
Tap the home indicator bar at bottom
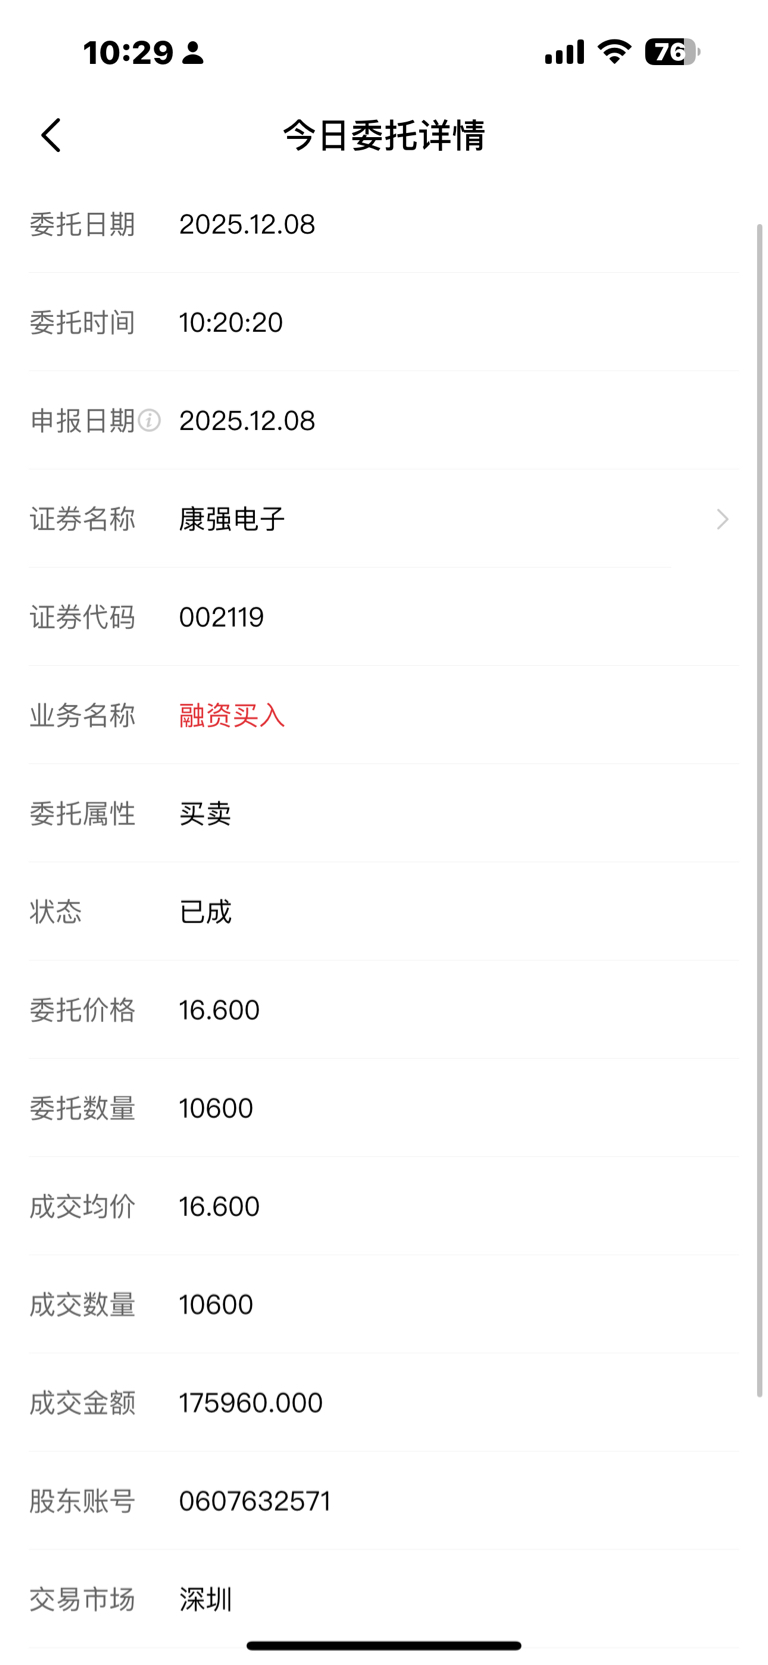[x=384, y=1645]
